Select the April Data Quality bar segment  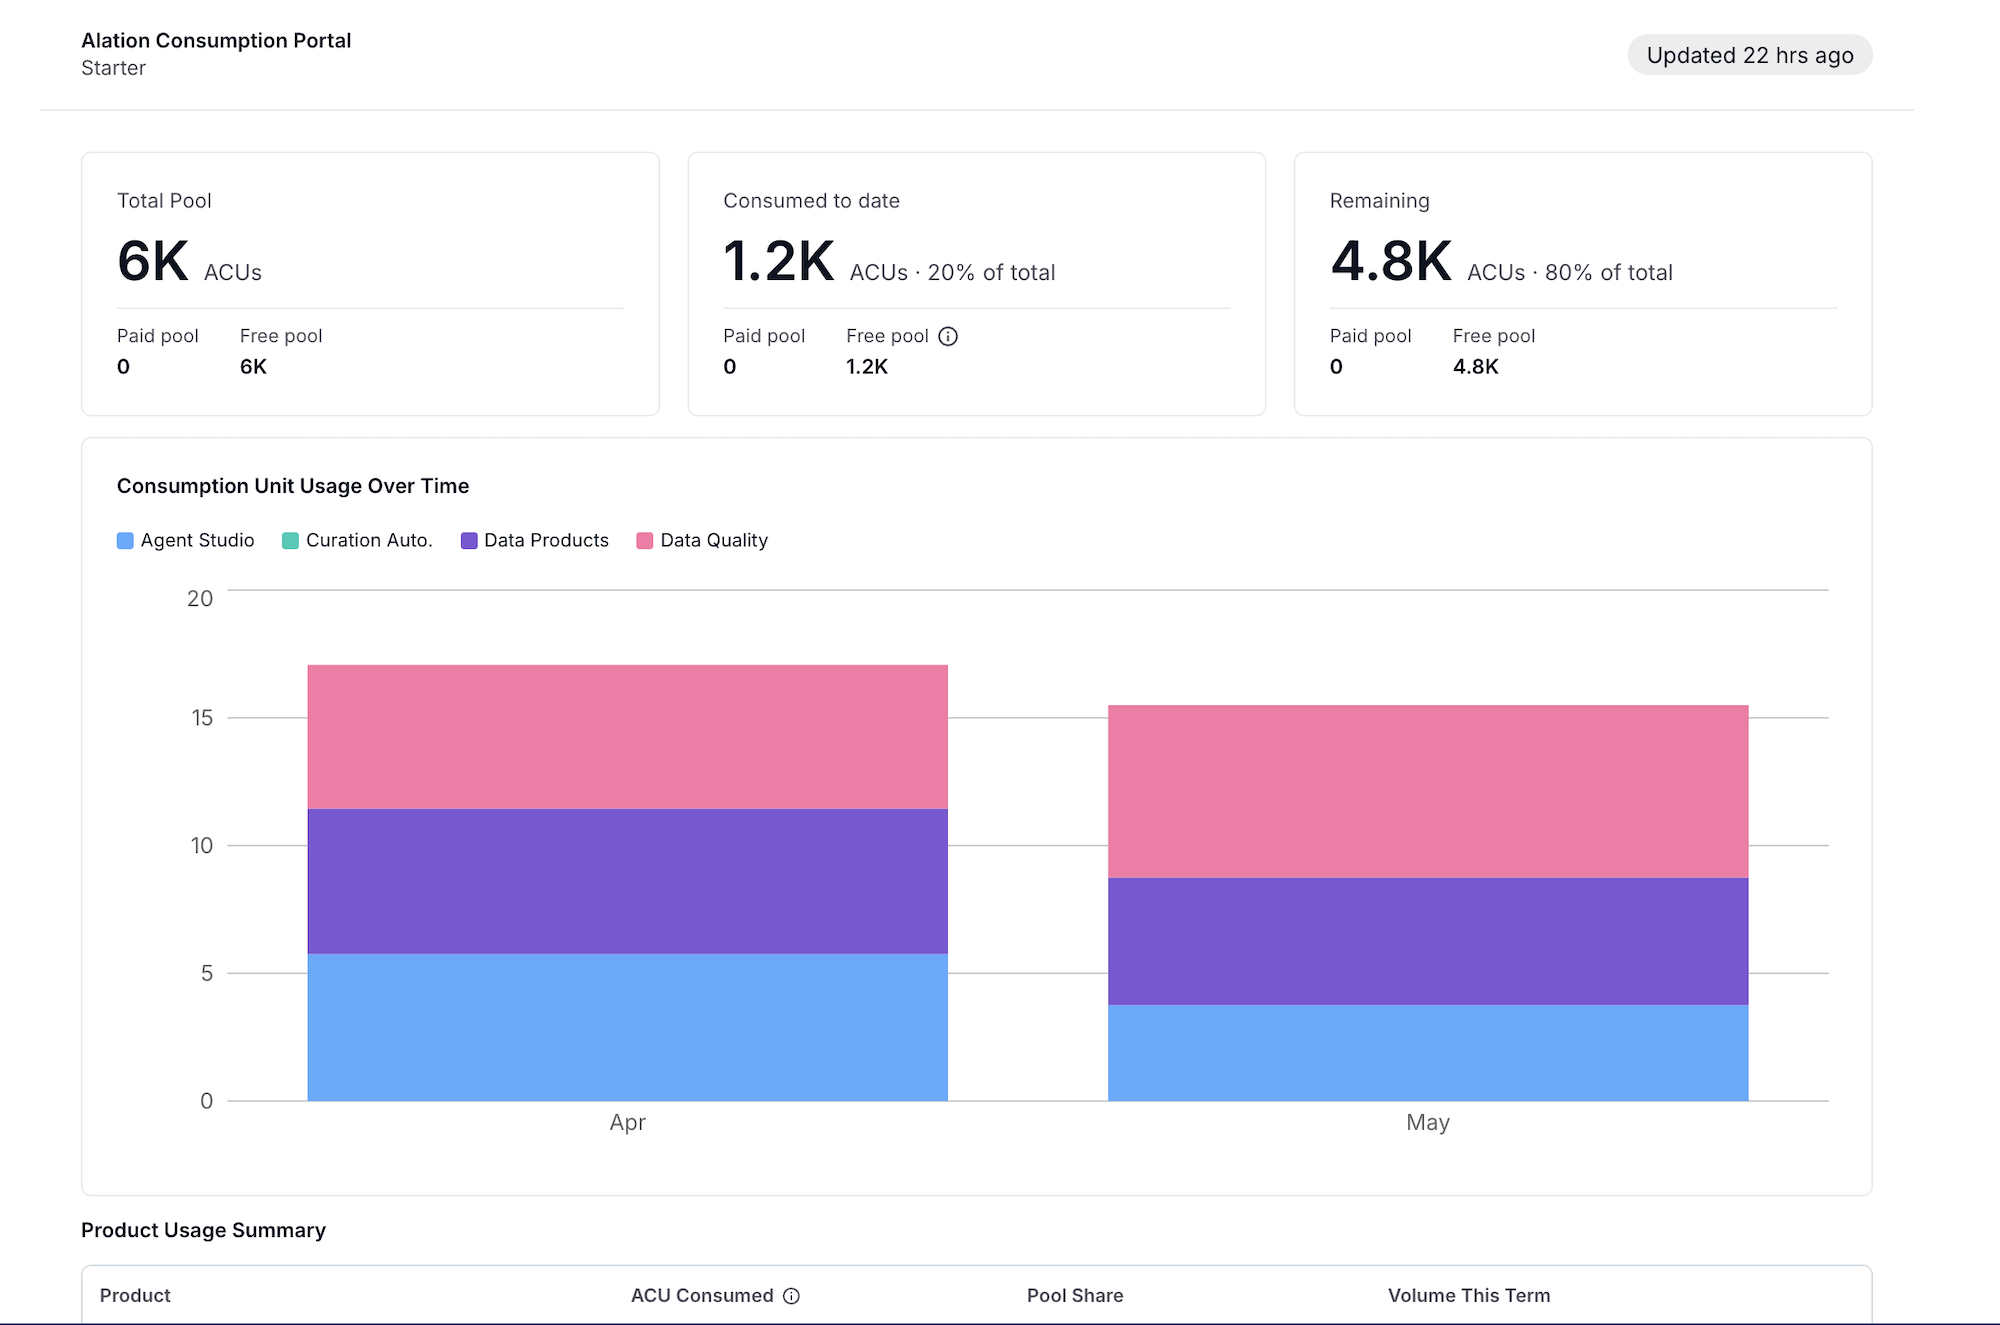tap(628, 737)
